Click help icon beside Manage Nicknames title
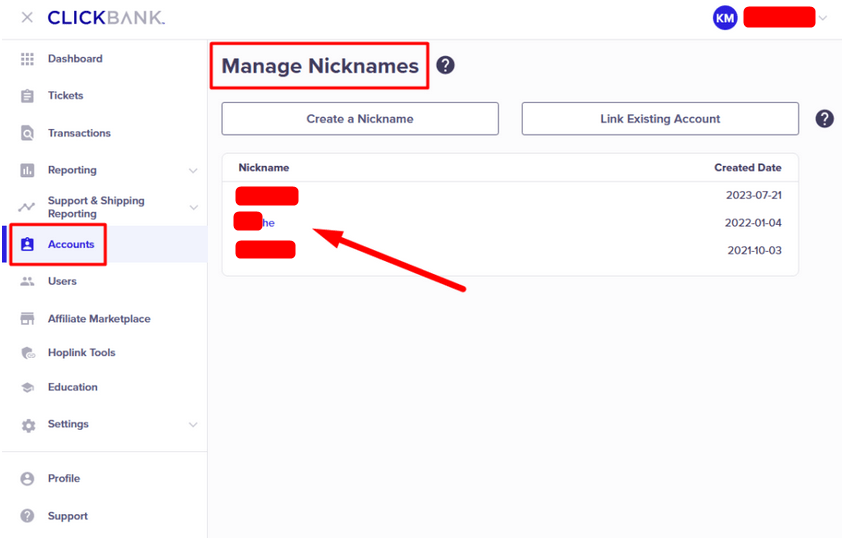 coord(445,65)
